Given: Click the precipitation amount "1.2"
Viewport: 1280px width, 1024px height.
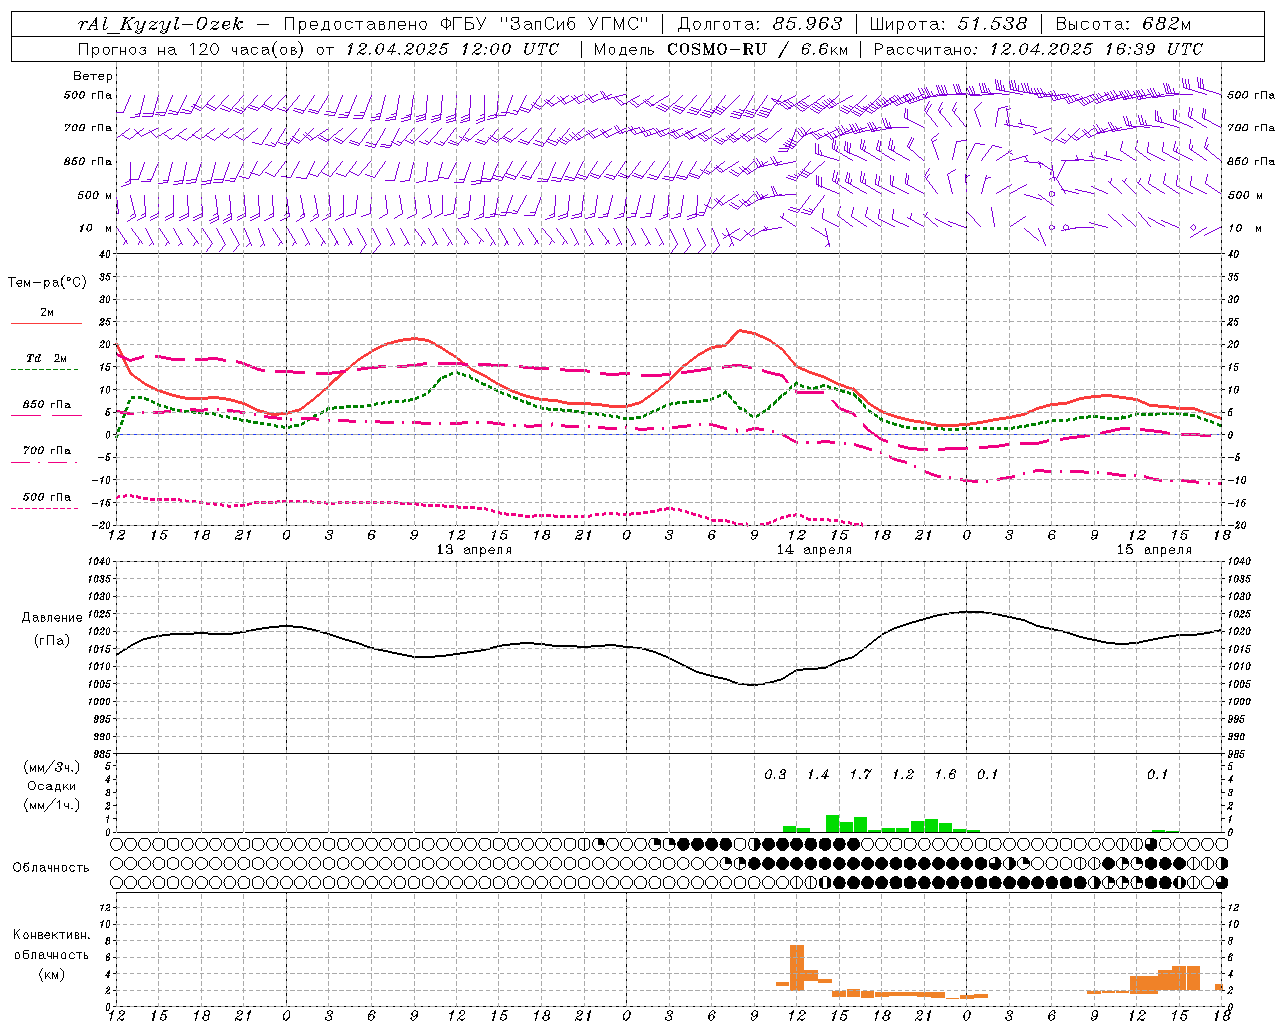Looking at the screenshot, I should pyautogui.click(x=903, y=775).
